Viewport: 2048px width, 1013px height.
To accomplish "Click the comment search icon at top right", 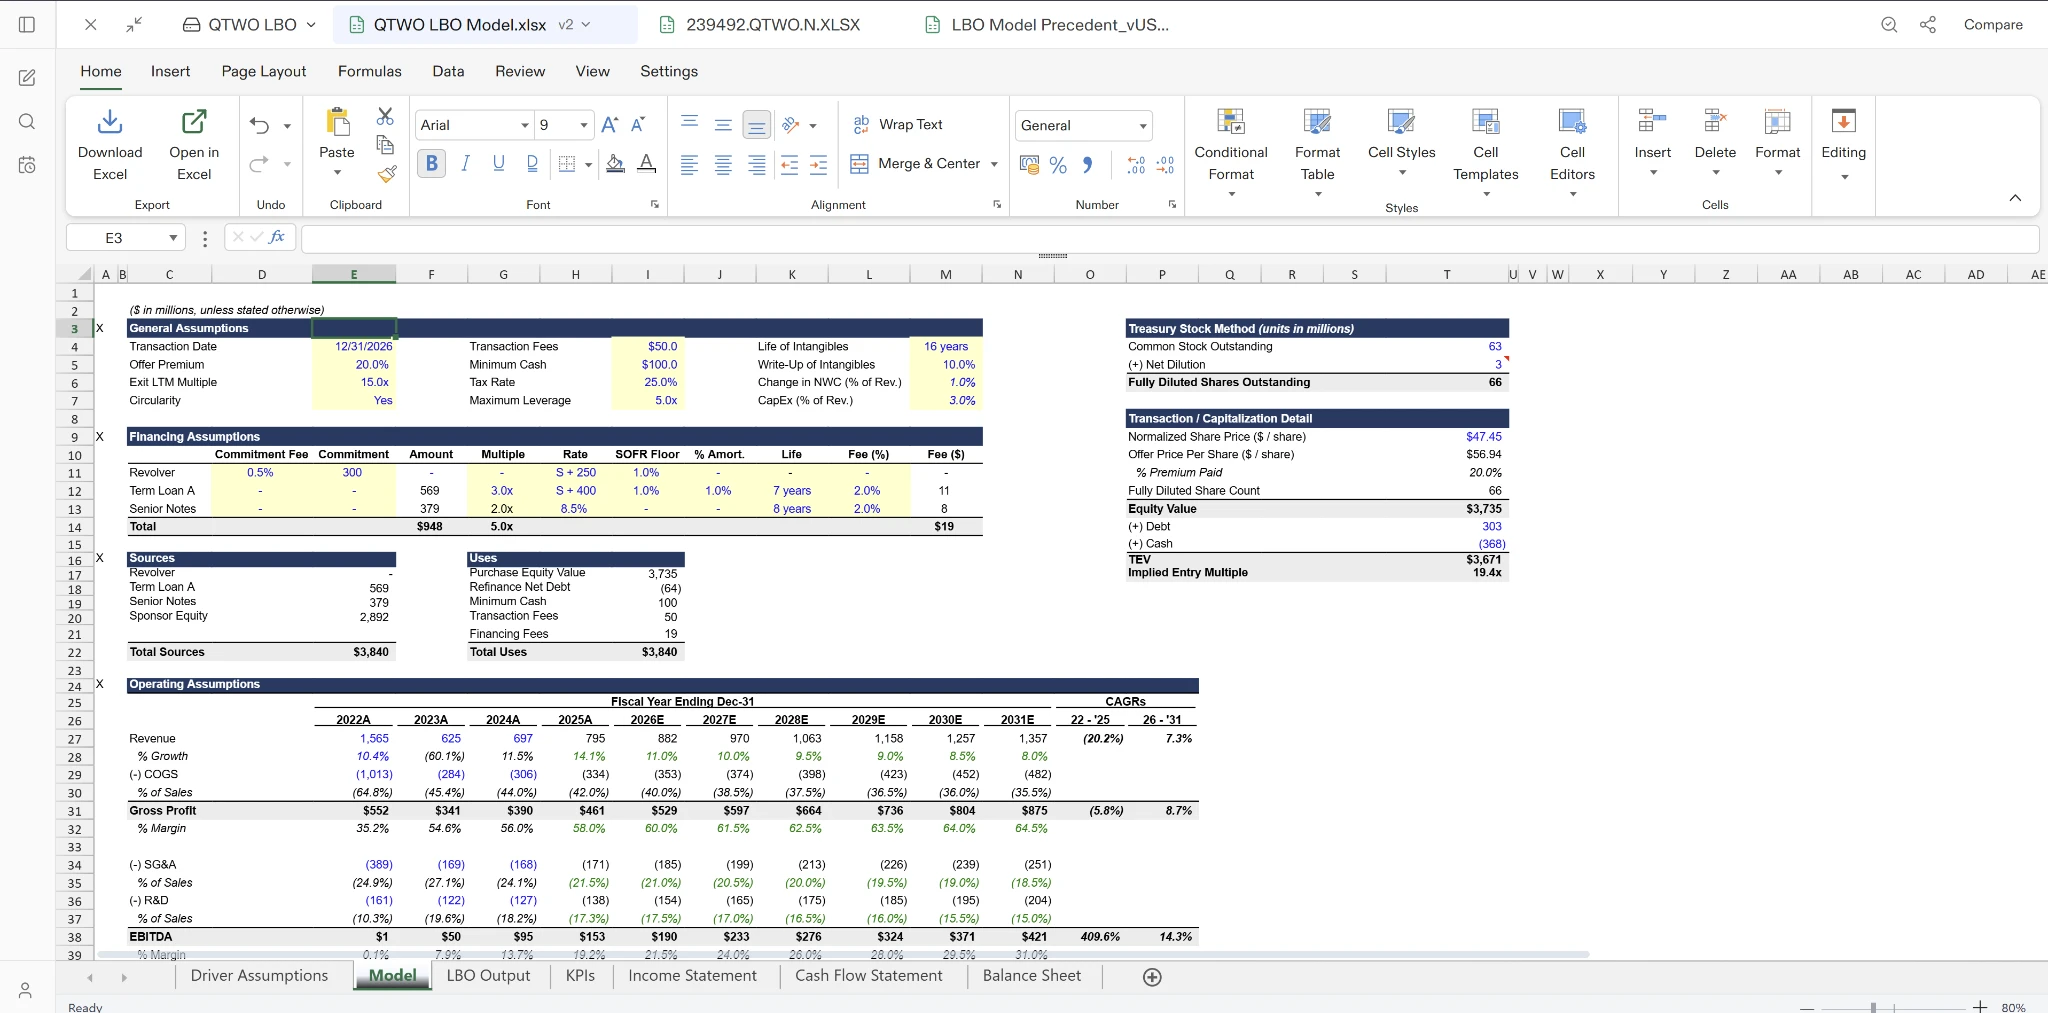I will pyautogui.click(x=1889, y=24).
